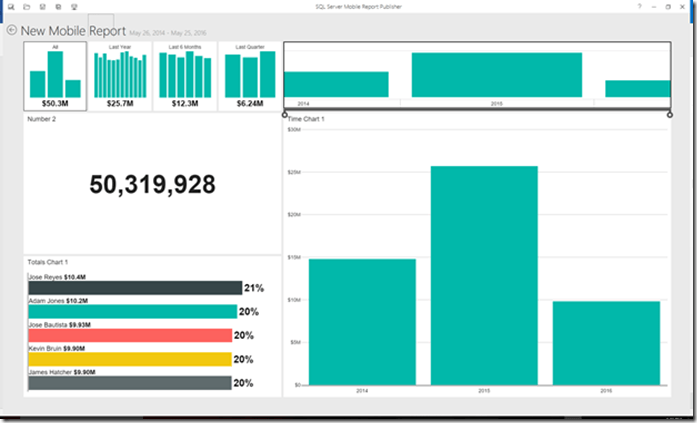The image size is (697, 423).
Task: Click the server connection monitor icon
Action: click(x=74, y=7)
